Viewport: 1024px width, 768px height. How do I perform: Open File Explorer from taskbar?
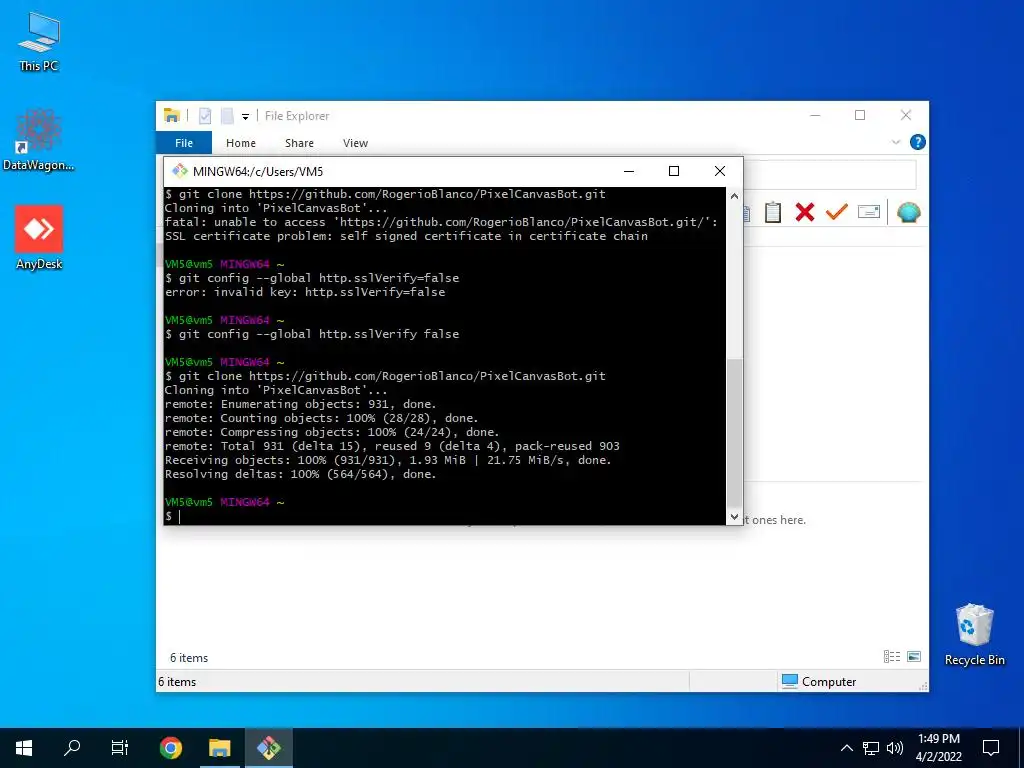point(219,748)
